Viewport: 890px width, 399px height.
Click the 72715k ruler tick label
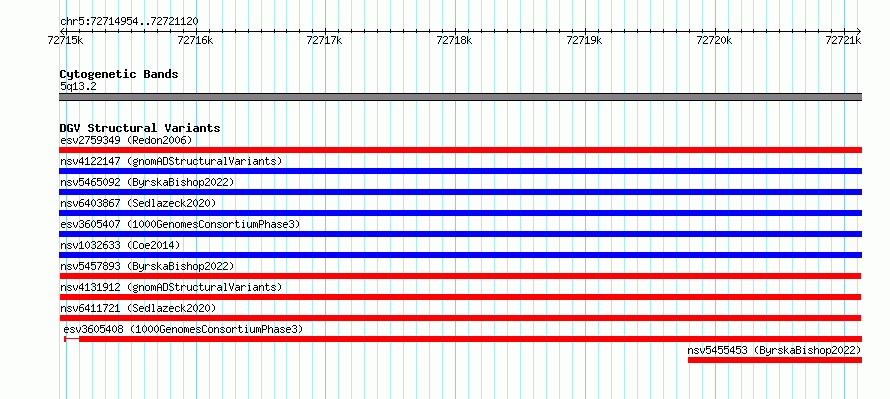pyautogui.click(x=66, y=40)
